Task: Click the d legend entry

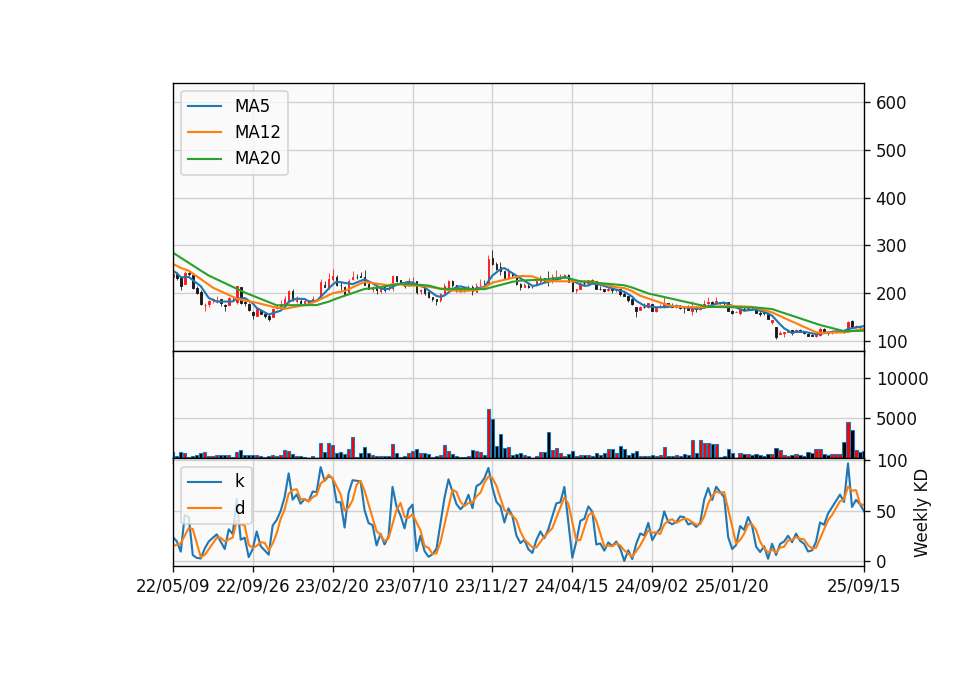Action: [239, 508]
